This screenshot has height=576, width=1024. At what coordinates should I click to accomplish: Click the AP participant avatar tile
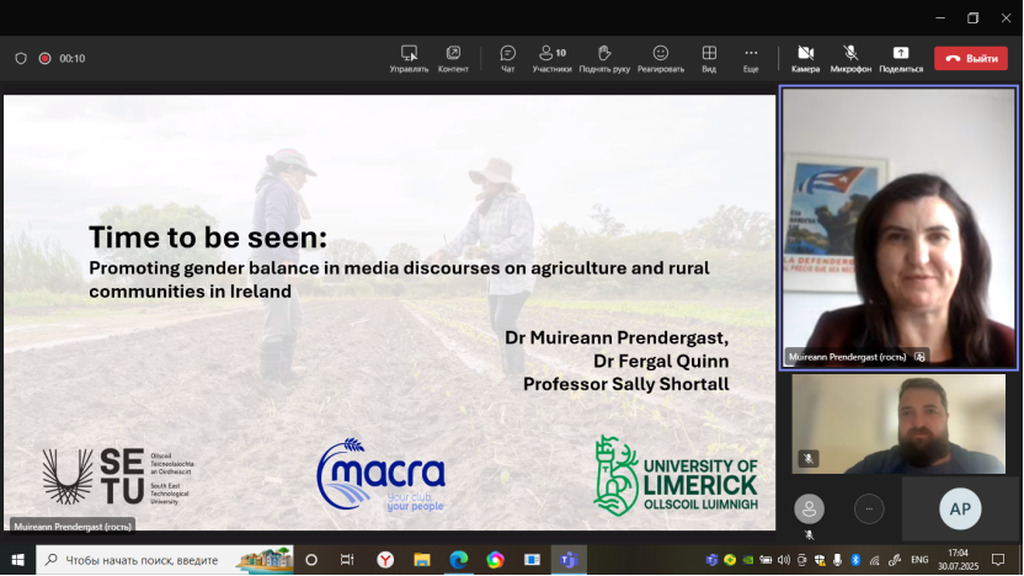click(960, 509)
